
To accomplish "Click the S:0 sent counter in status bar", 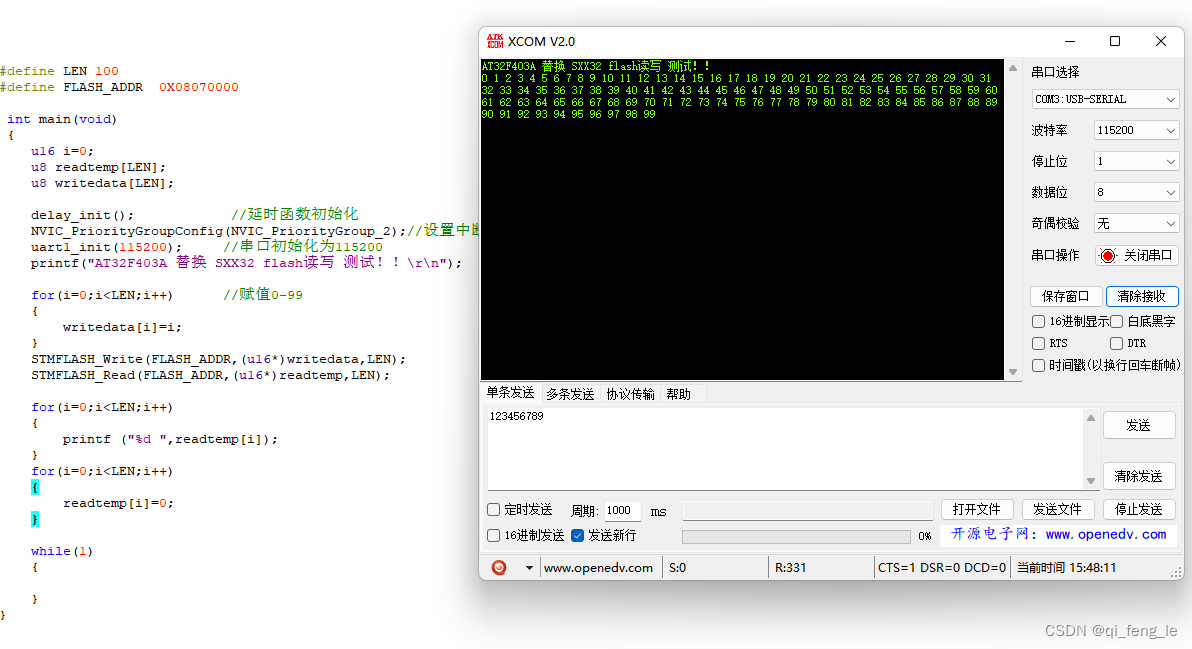I will tap(677, 568).
